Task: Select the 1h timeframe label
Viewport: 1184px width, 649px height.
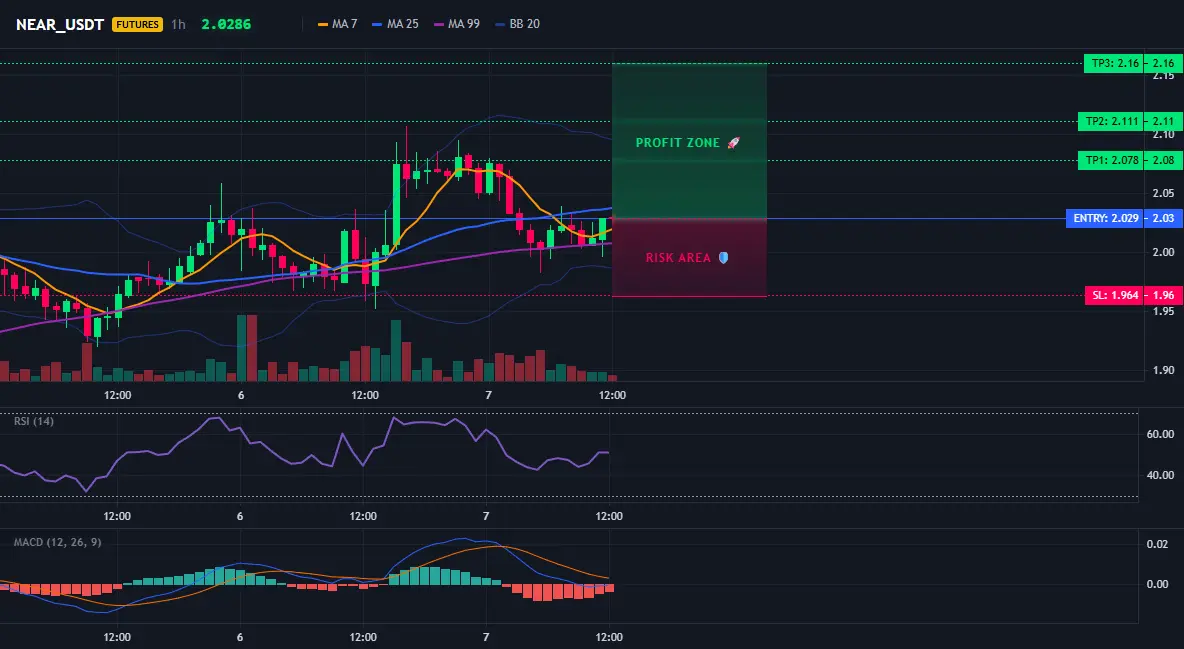Action: 178,24
